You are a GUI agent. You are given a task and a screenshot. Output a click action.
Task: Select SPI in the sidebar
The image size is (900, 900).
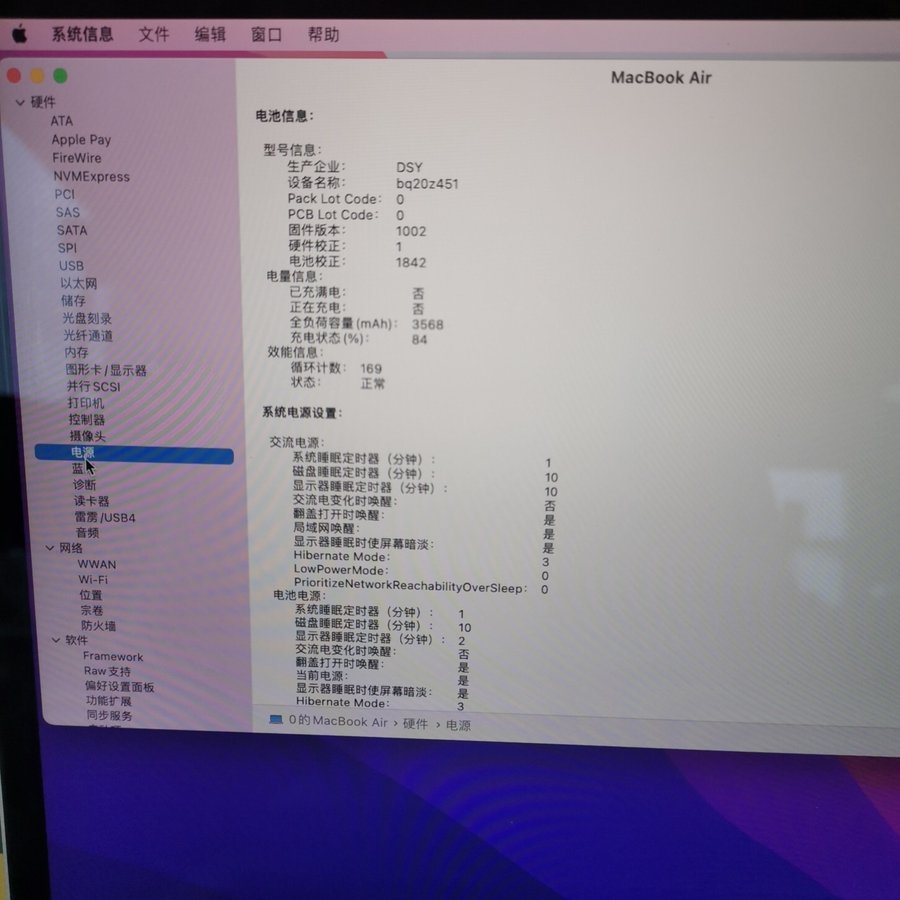tap(67, 248)
